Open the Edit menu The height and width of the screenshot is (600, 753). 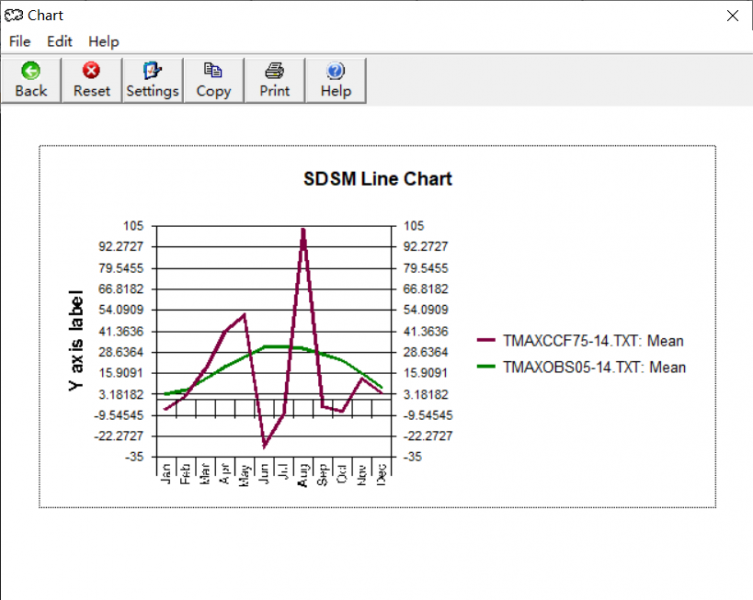(59, 41)
